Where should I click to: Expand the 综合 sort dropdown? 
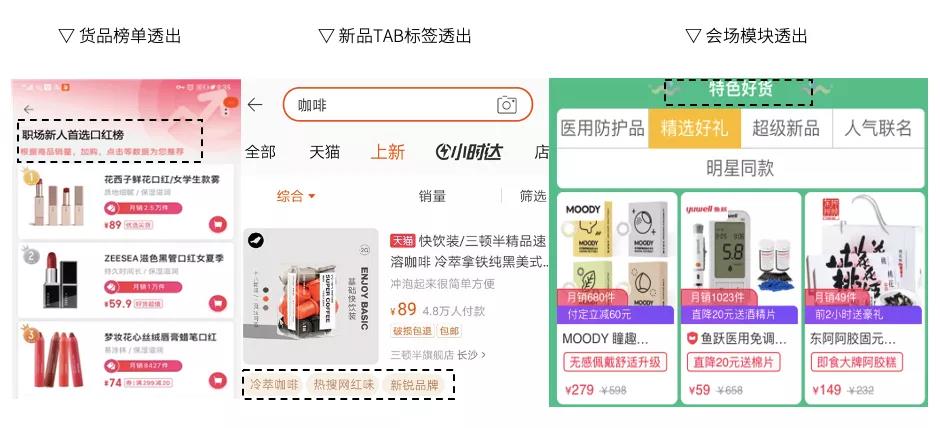coord(296,196)
